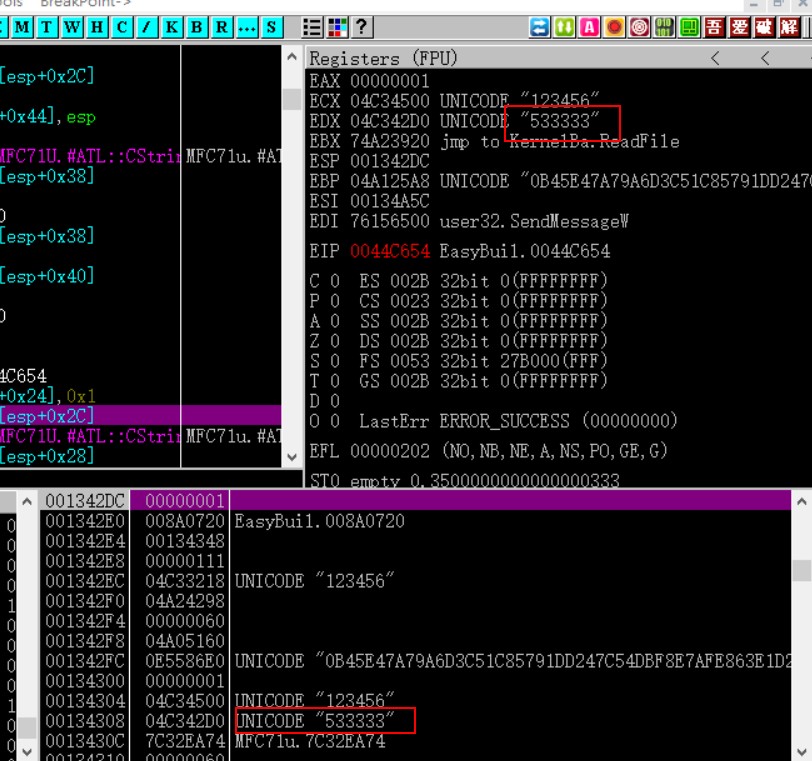Click the pink A plugin icon

pyautogui.click(x=590, y=27)
